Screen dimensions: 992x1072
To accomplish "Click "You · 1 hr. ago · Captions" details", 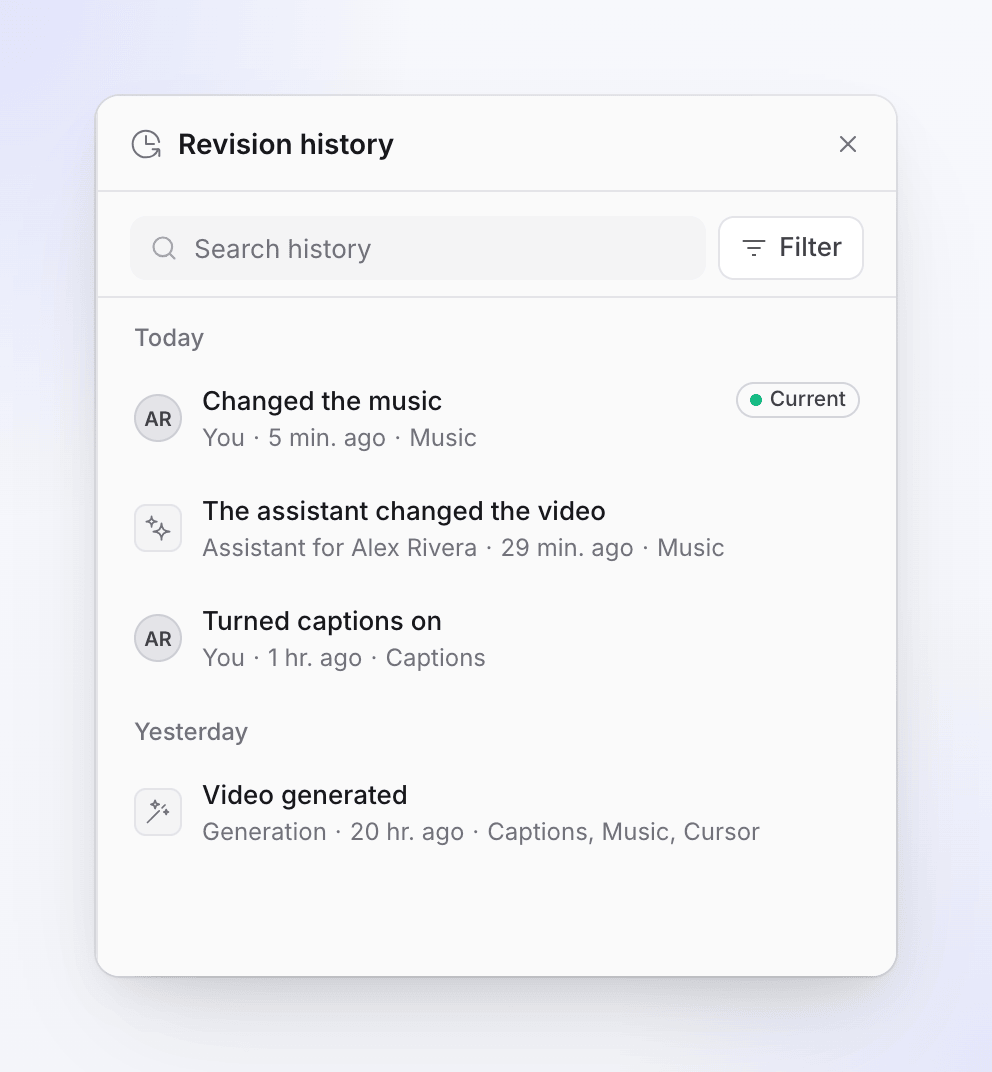I will (x=344, y=658).
